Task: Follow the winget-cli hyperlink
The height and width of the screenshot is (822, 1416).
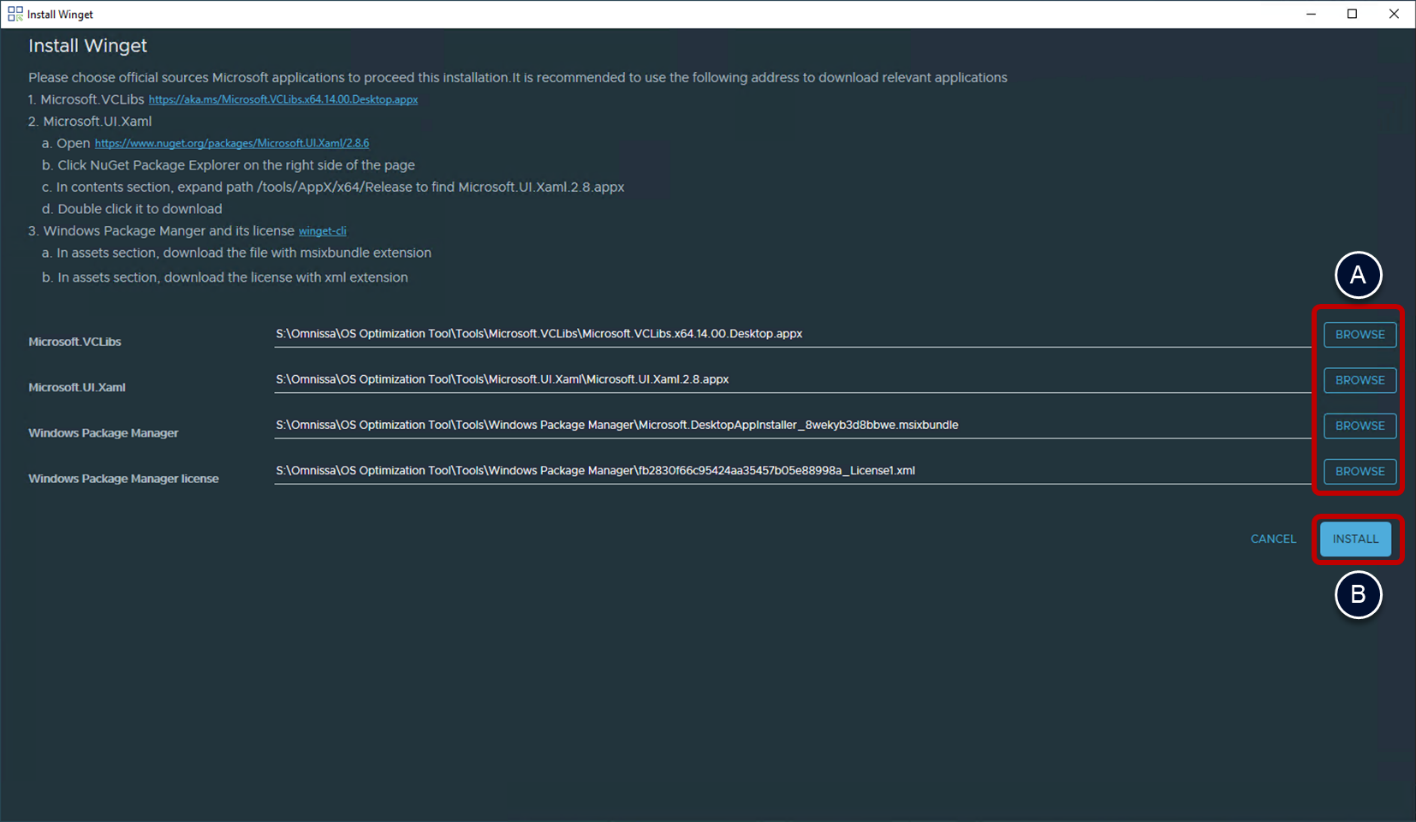Action: 322,232
